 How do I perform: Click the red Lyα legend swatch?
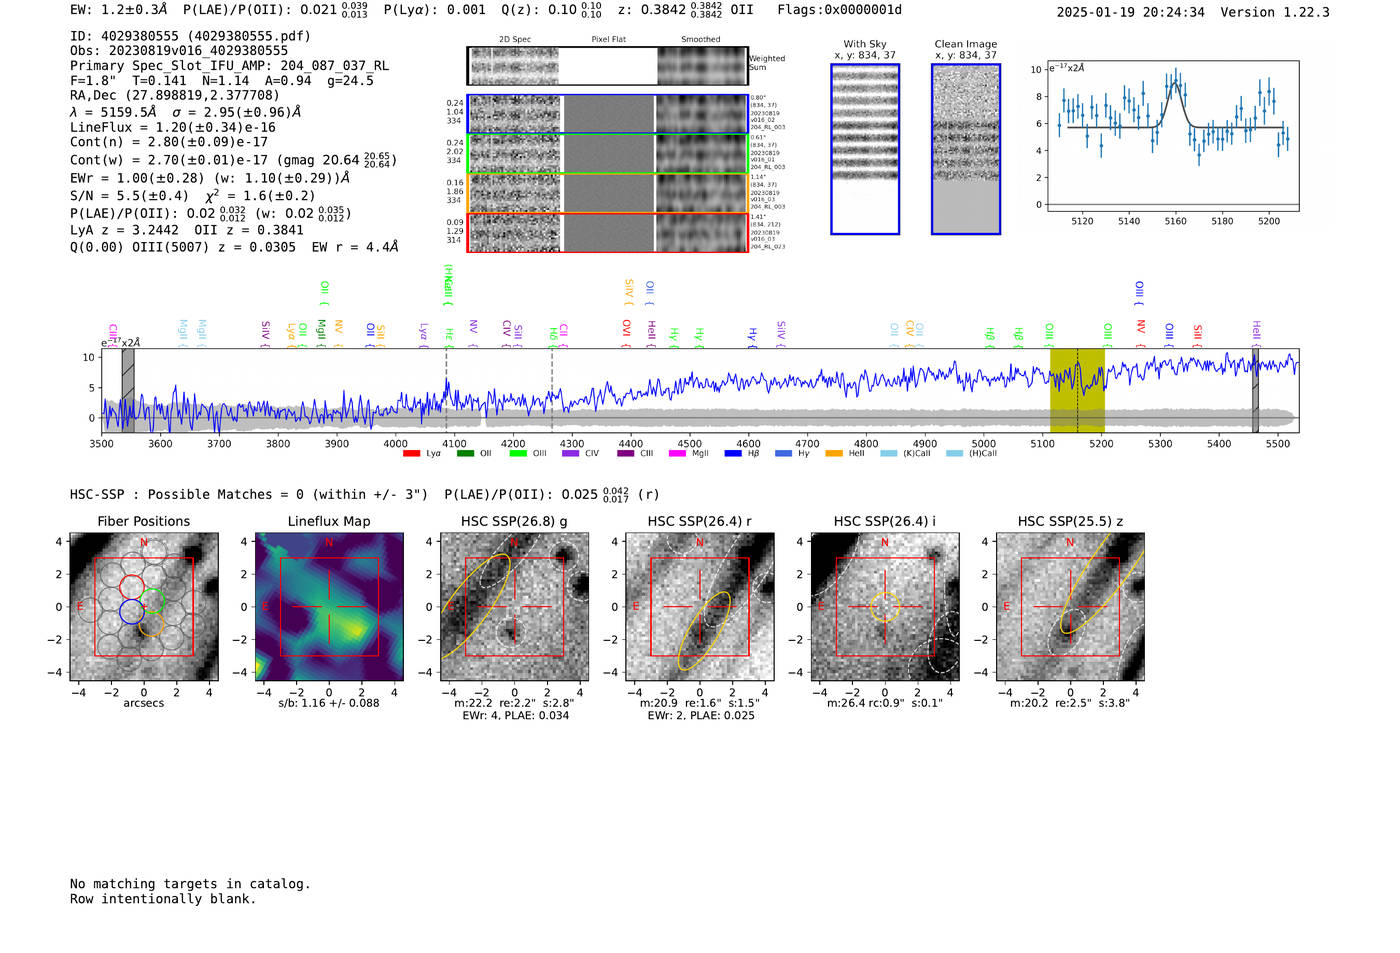[x=411, y=454]
